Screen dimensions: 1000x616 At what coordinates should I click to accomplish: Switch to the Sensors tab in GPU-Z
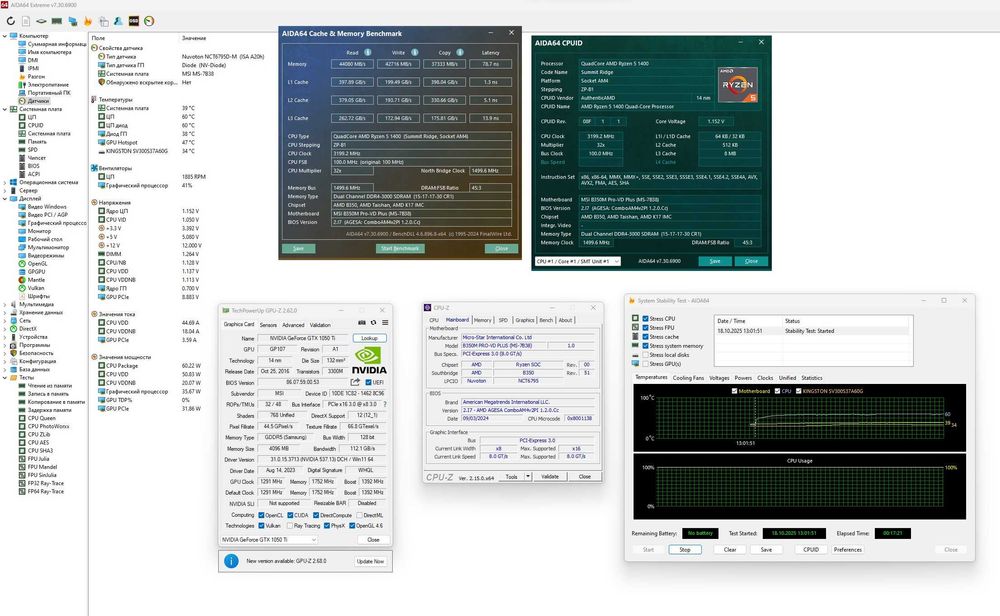click(268, 325)
